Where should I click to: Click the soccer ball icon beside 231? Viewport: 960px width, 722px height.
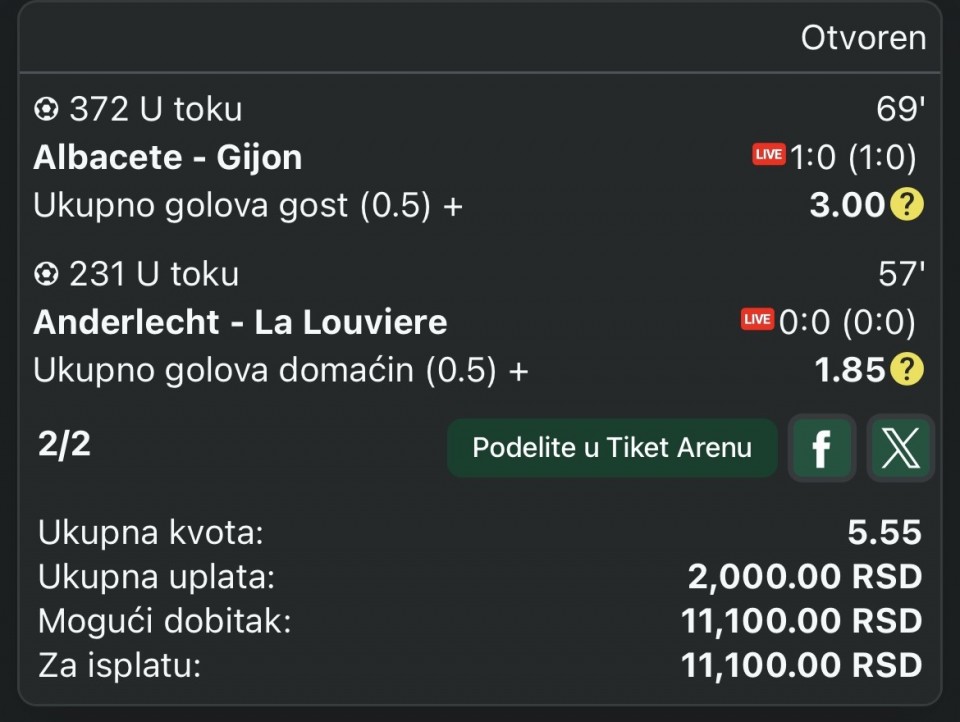47,274
